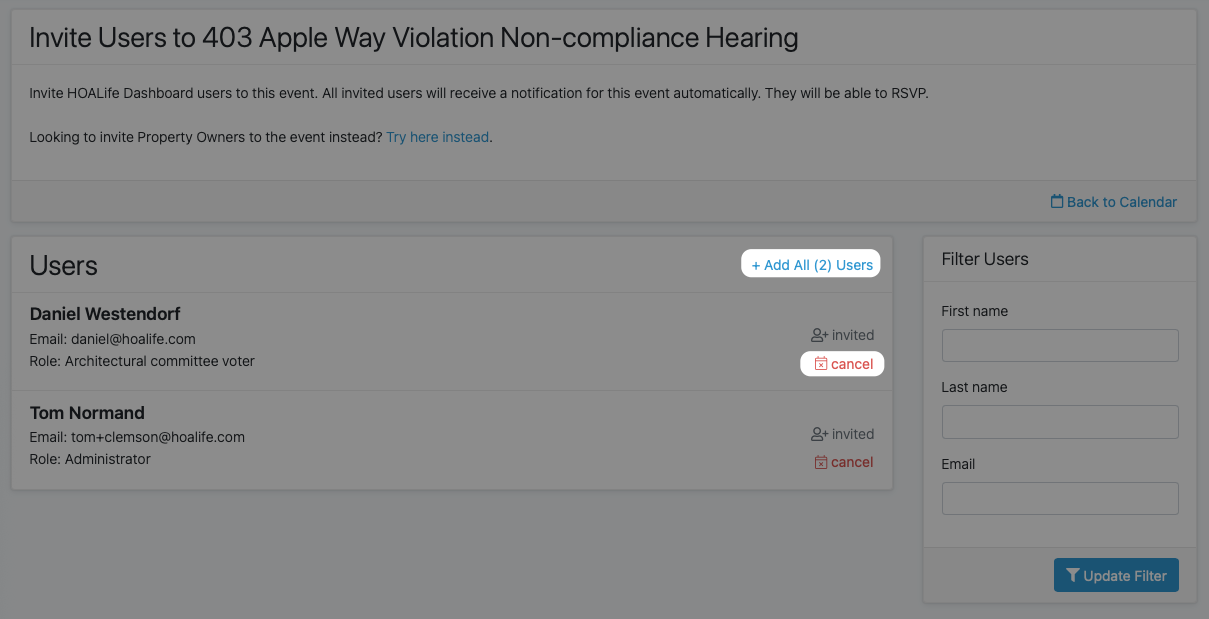Screen dimensions: 1209x619
Task: Click the Filter Users panel heading
Action: point(985,259)
